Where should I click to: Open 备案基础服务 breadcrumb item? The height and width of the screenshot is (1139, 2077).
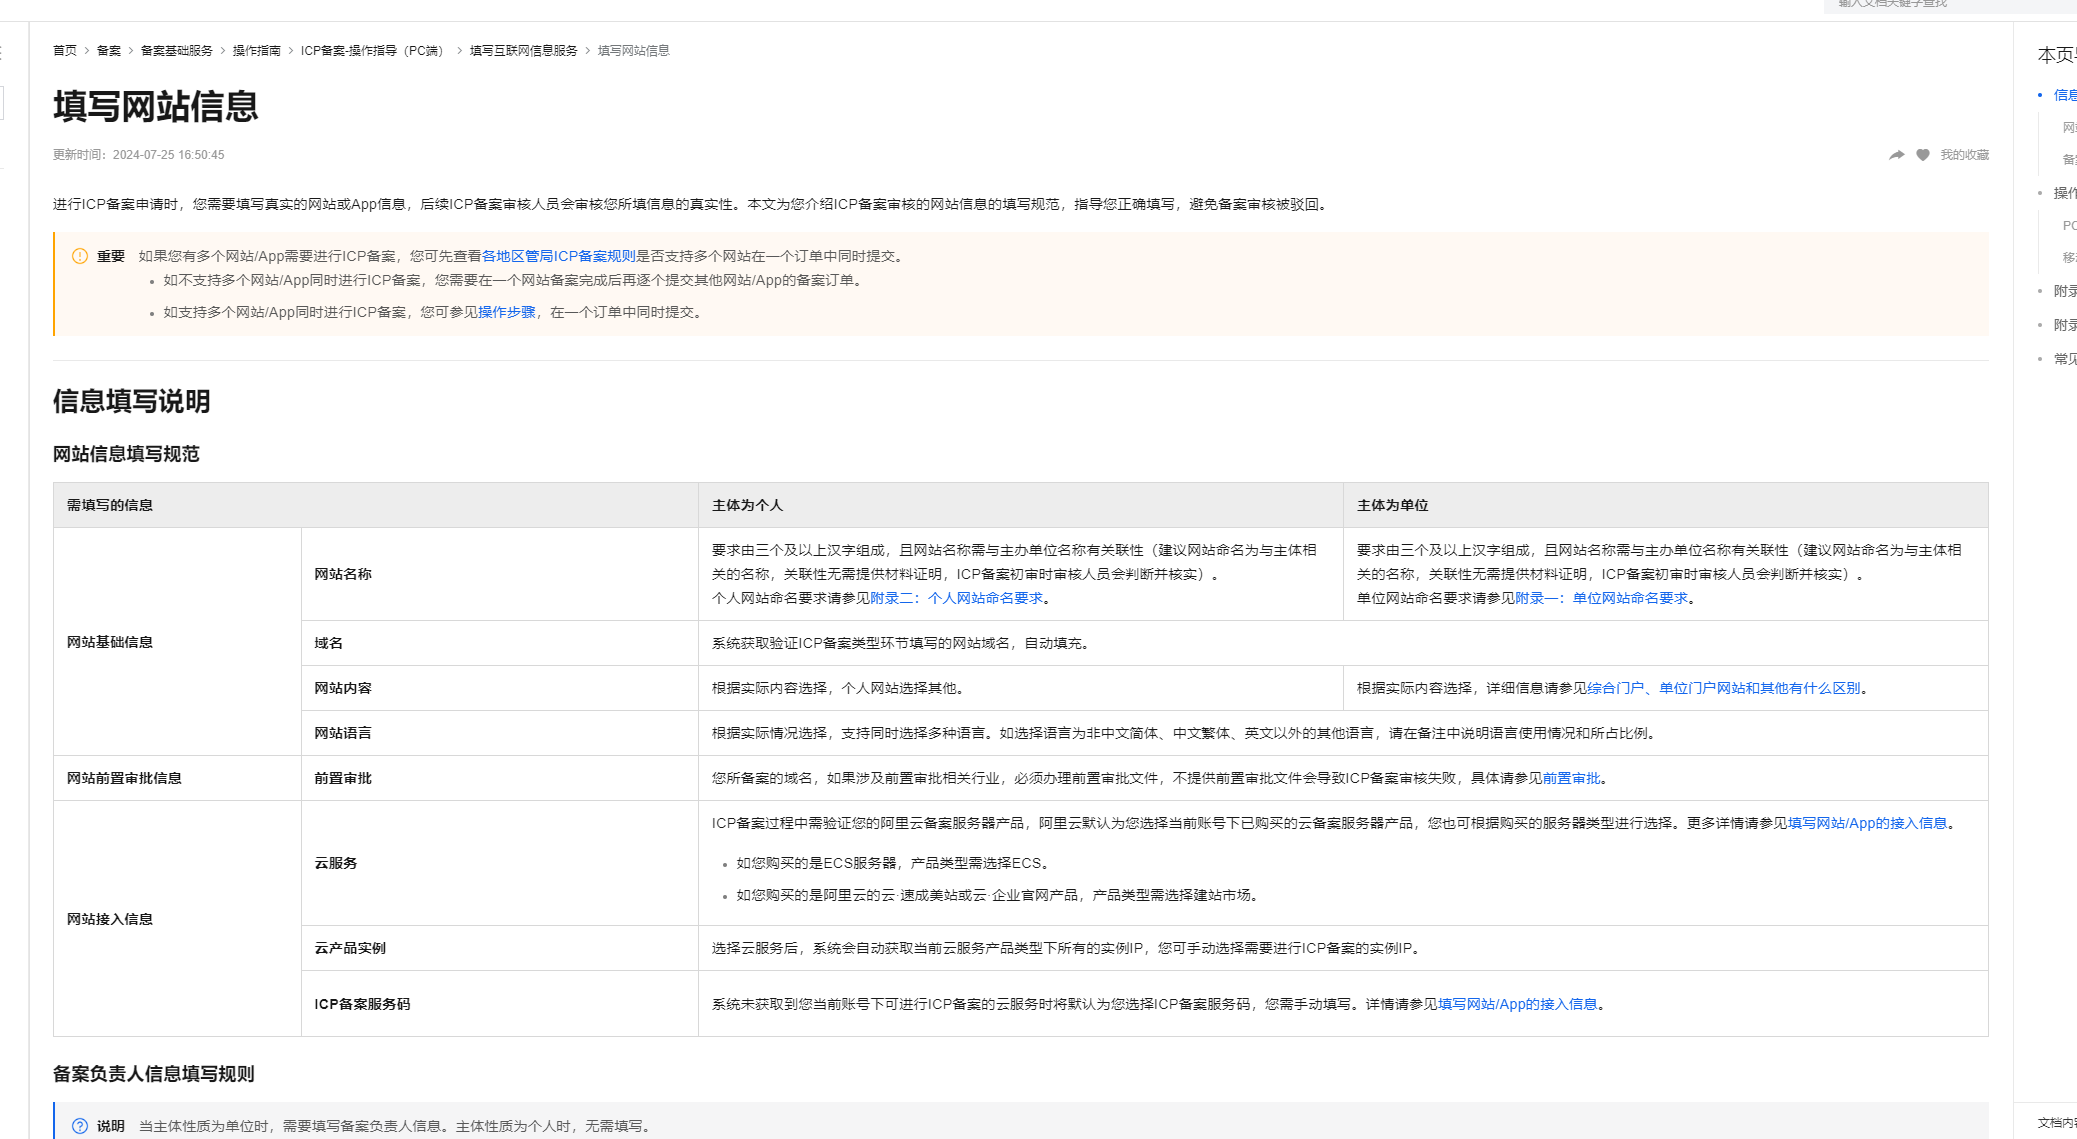tap(176, 51)
